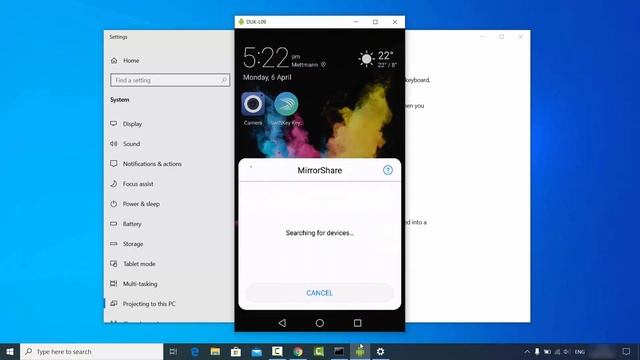
Task: Launch Microsoft Edge from the taskbar
Action: point(195,351)
